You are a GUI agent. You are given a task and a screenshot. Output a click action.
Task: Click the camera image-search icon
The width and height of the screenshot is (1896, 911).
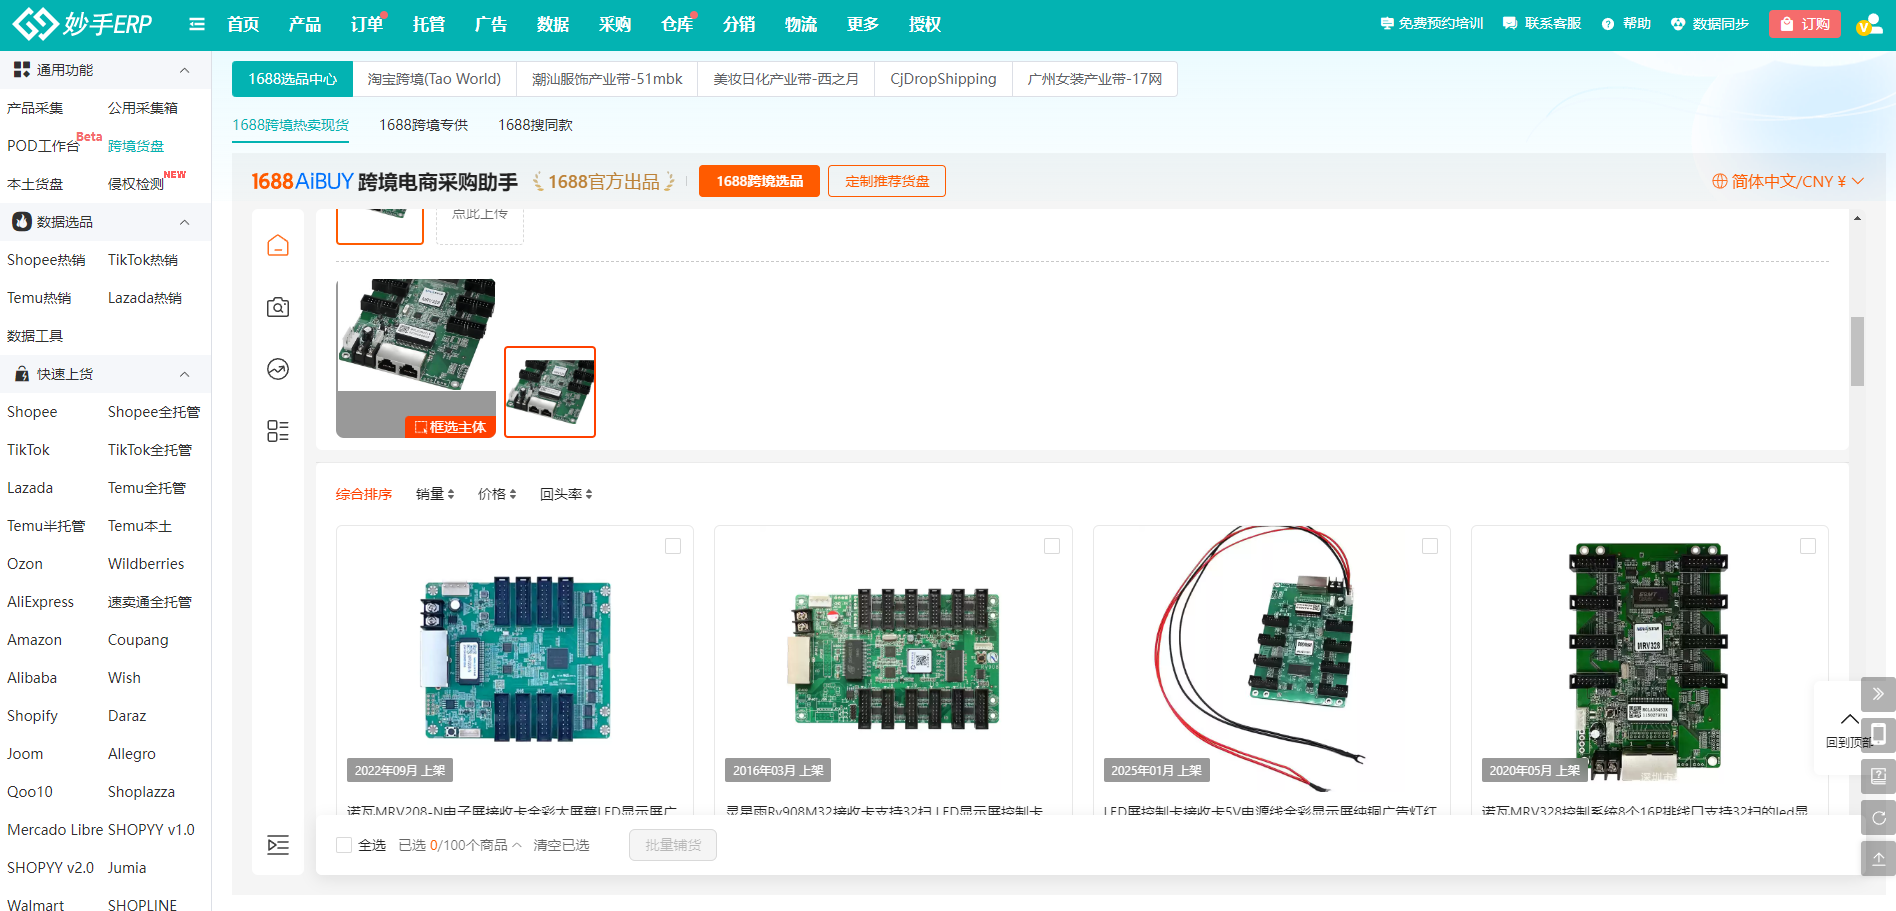coord(278,307)
